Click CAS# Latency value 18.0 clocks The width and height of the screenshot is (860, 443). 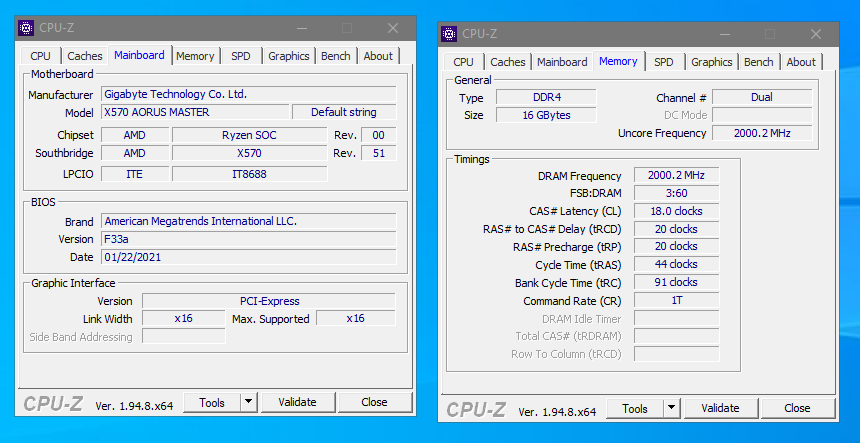pos(676,211)
